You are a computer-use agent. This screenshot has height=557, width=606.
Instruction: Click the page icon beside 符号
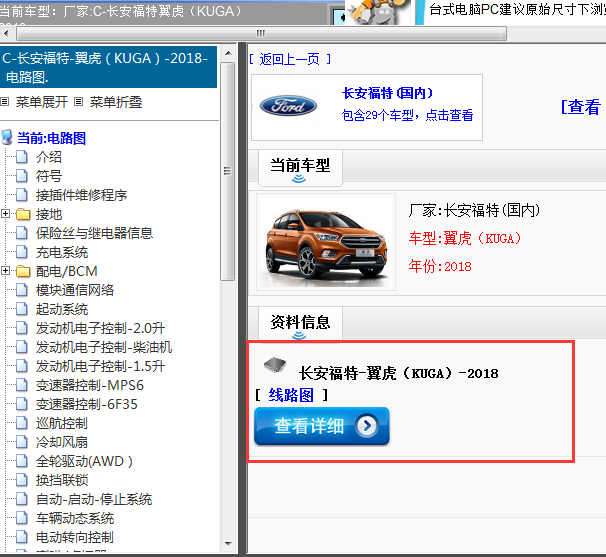point(22,176)
